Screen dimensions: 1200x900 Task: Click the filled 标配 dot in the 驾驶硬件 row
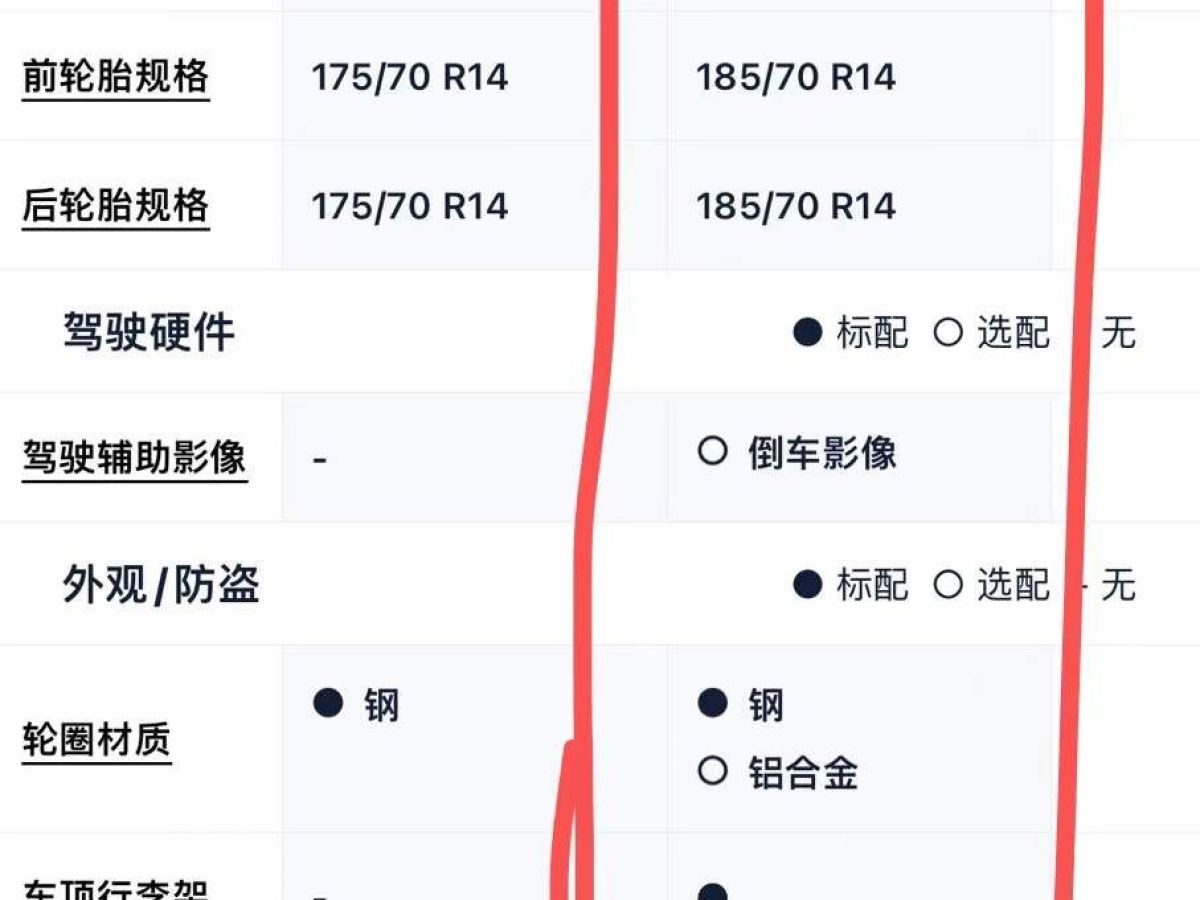[807, 332]
